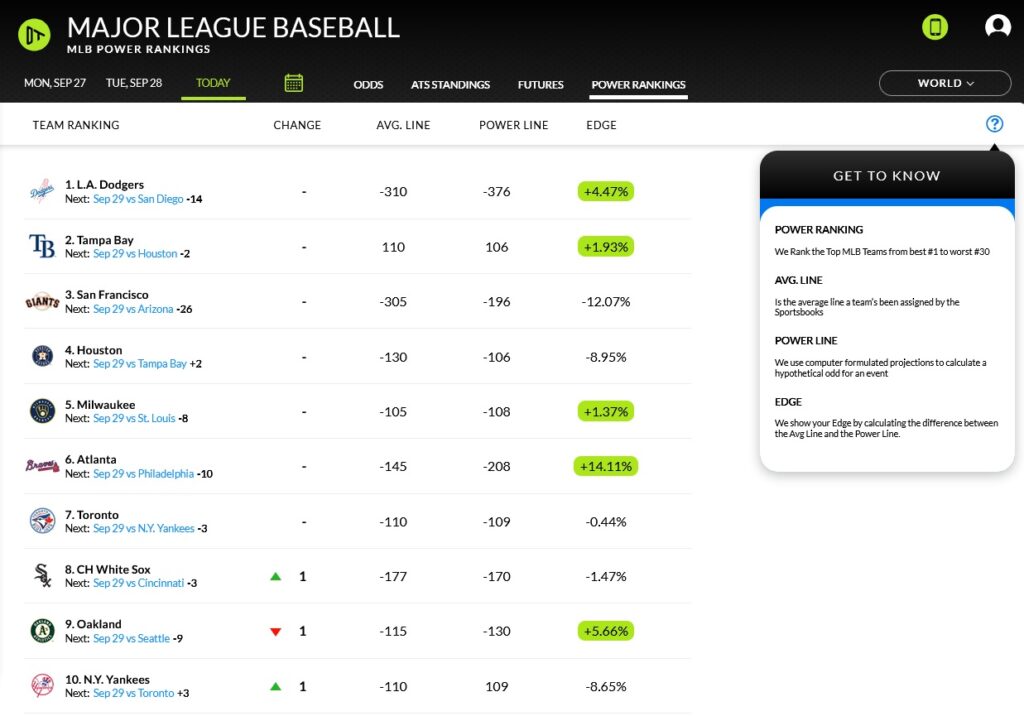Click the Oakland Athletics team logo
Viewport: 1024px width, 716px height.
[42, 630]
